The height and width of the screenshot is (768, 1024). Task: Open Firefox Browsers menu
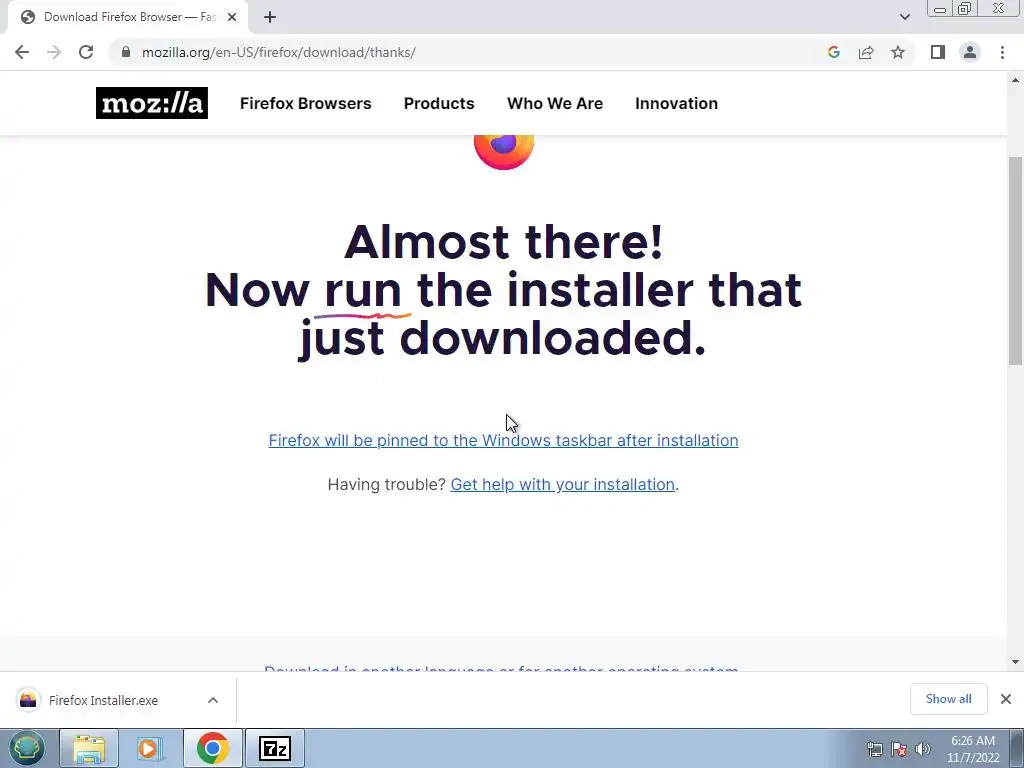(x=306, y=103)
